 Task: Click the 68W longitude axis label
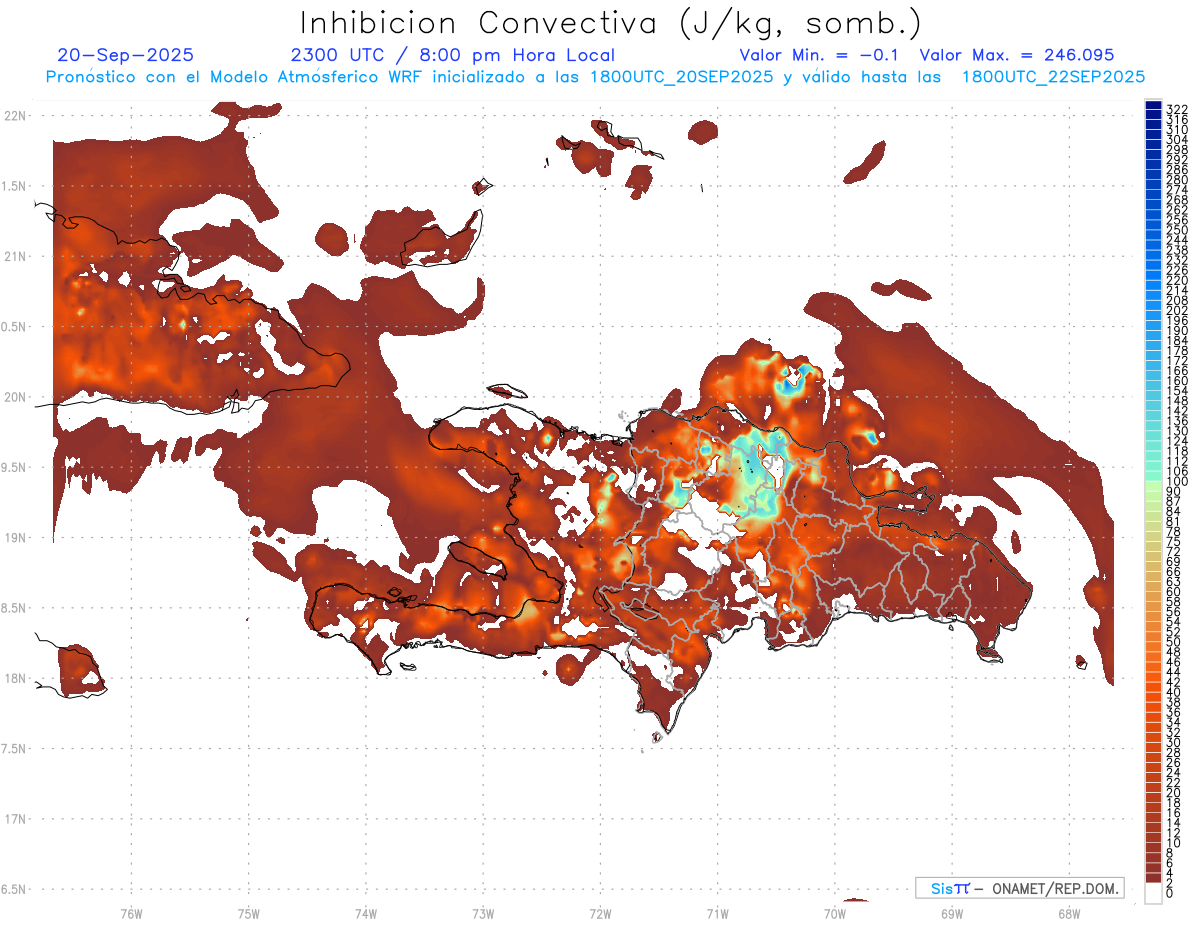click(x=1068, y=913)
